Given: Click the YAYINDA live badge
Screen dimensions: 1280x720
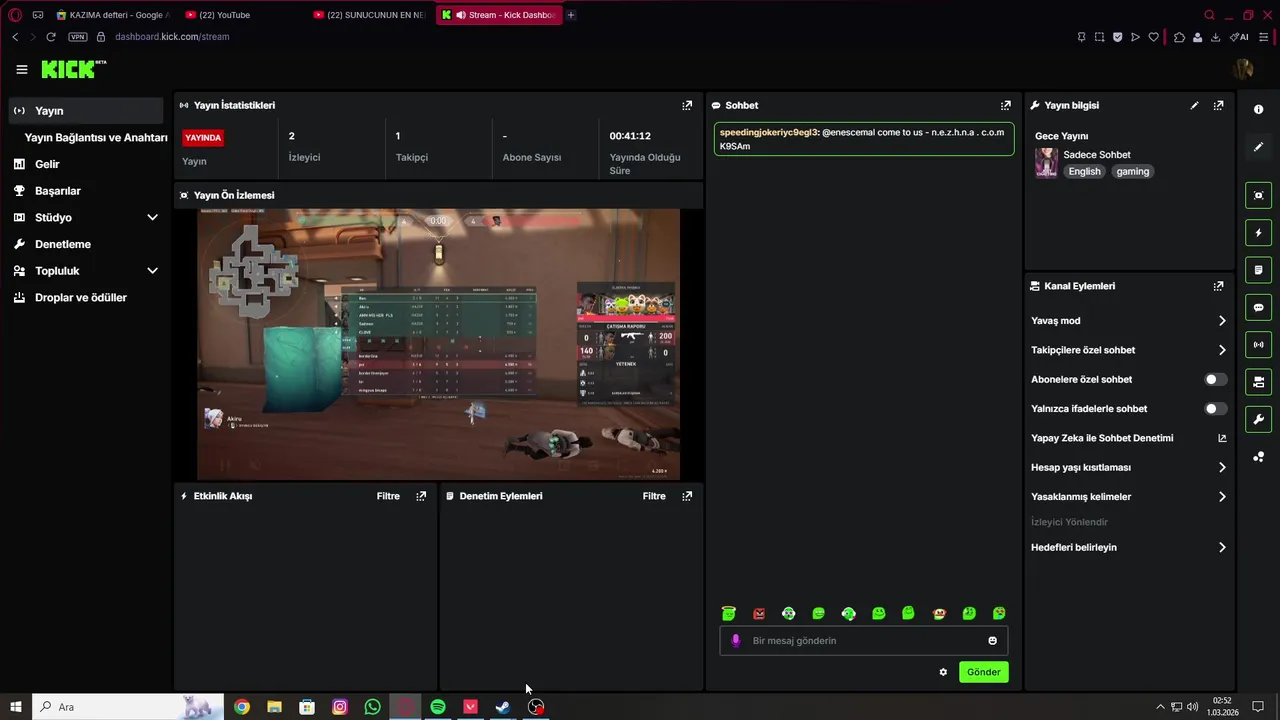Looking at the screenshot, I should coord(203,138).
